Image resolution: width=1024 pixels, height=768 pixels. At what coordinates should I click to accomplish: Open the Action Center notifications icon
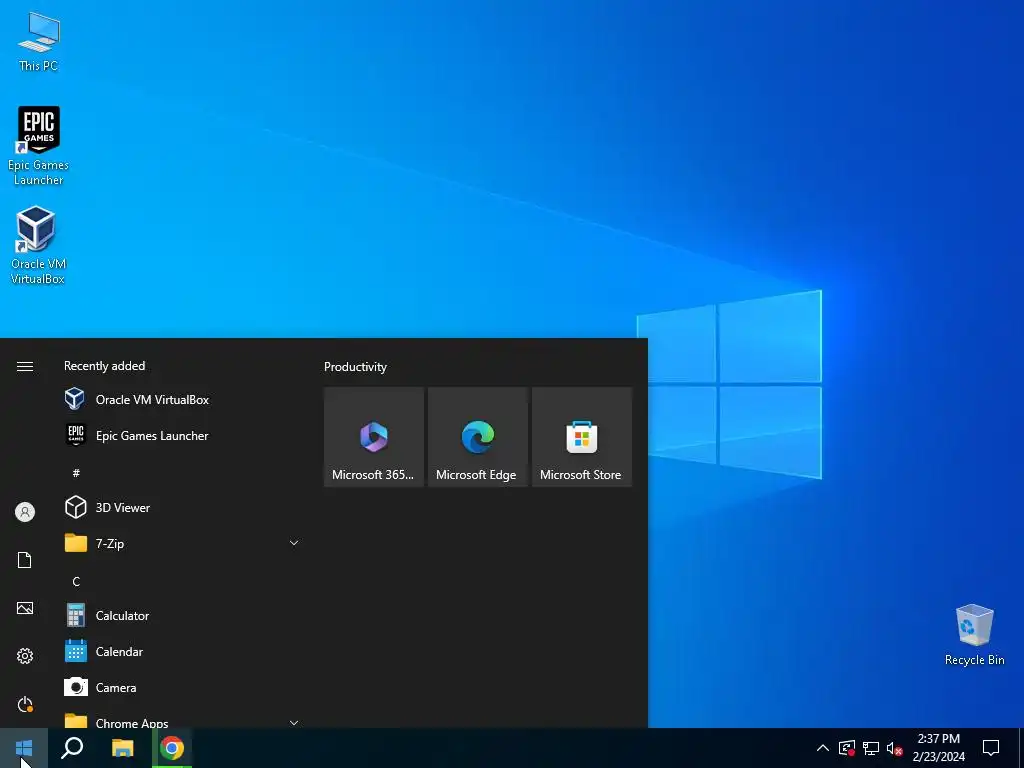[991, 748]
